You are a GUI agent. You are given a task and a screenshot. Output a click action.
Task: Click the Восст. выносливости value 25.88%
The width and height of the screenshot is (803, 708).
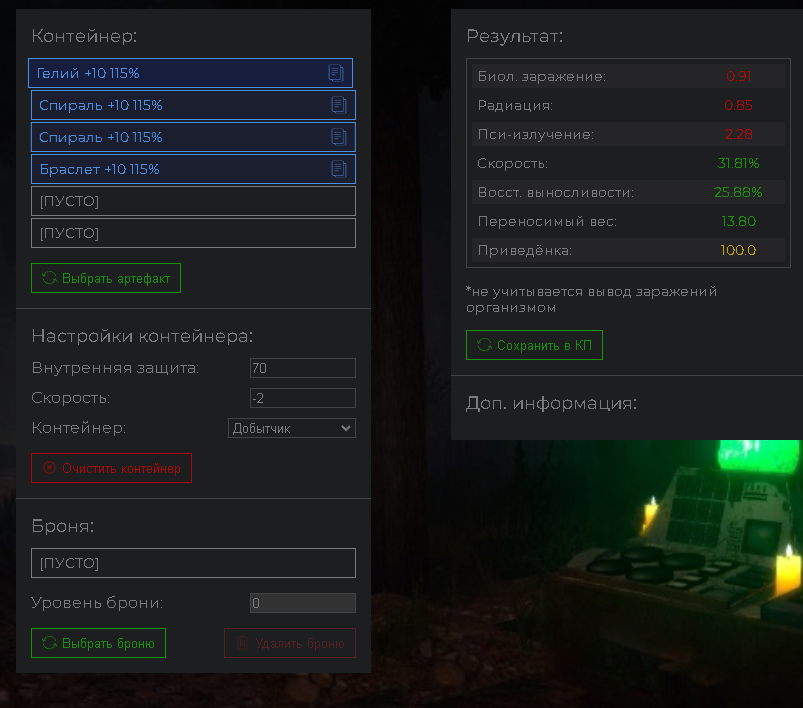pyautogui.click(x=738, y=192)
